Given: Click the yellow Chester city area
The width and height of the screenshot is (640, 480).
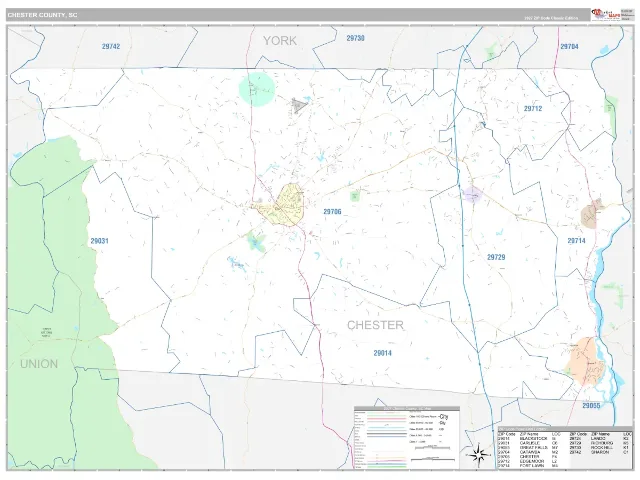Looking at the screenshot, I should tap(286, 205).
